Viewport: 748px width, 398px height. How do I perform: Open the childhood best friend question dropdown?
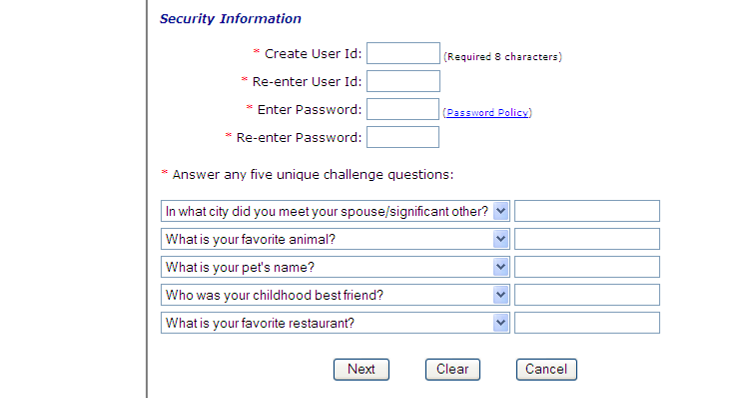[x=500, y=295]
